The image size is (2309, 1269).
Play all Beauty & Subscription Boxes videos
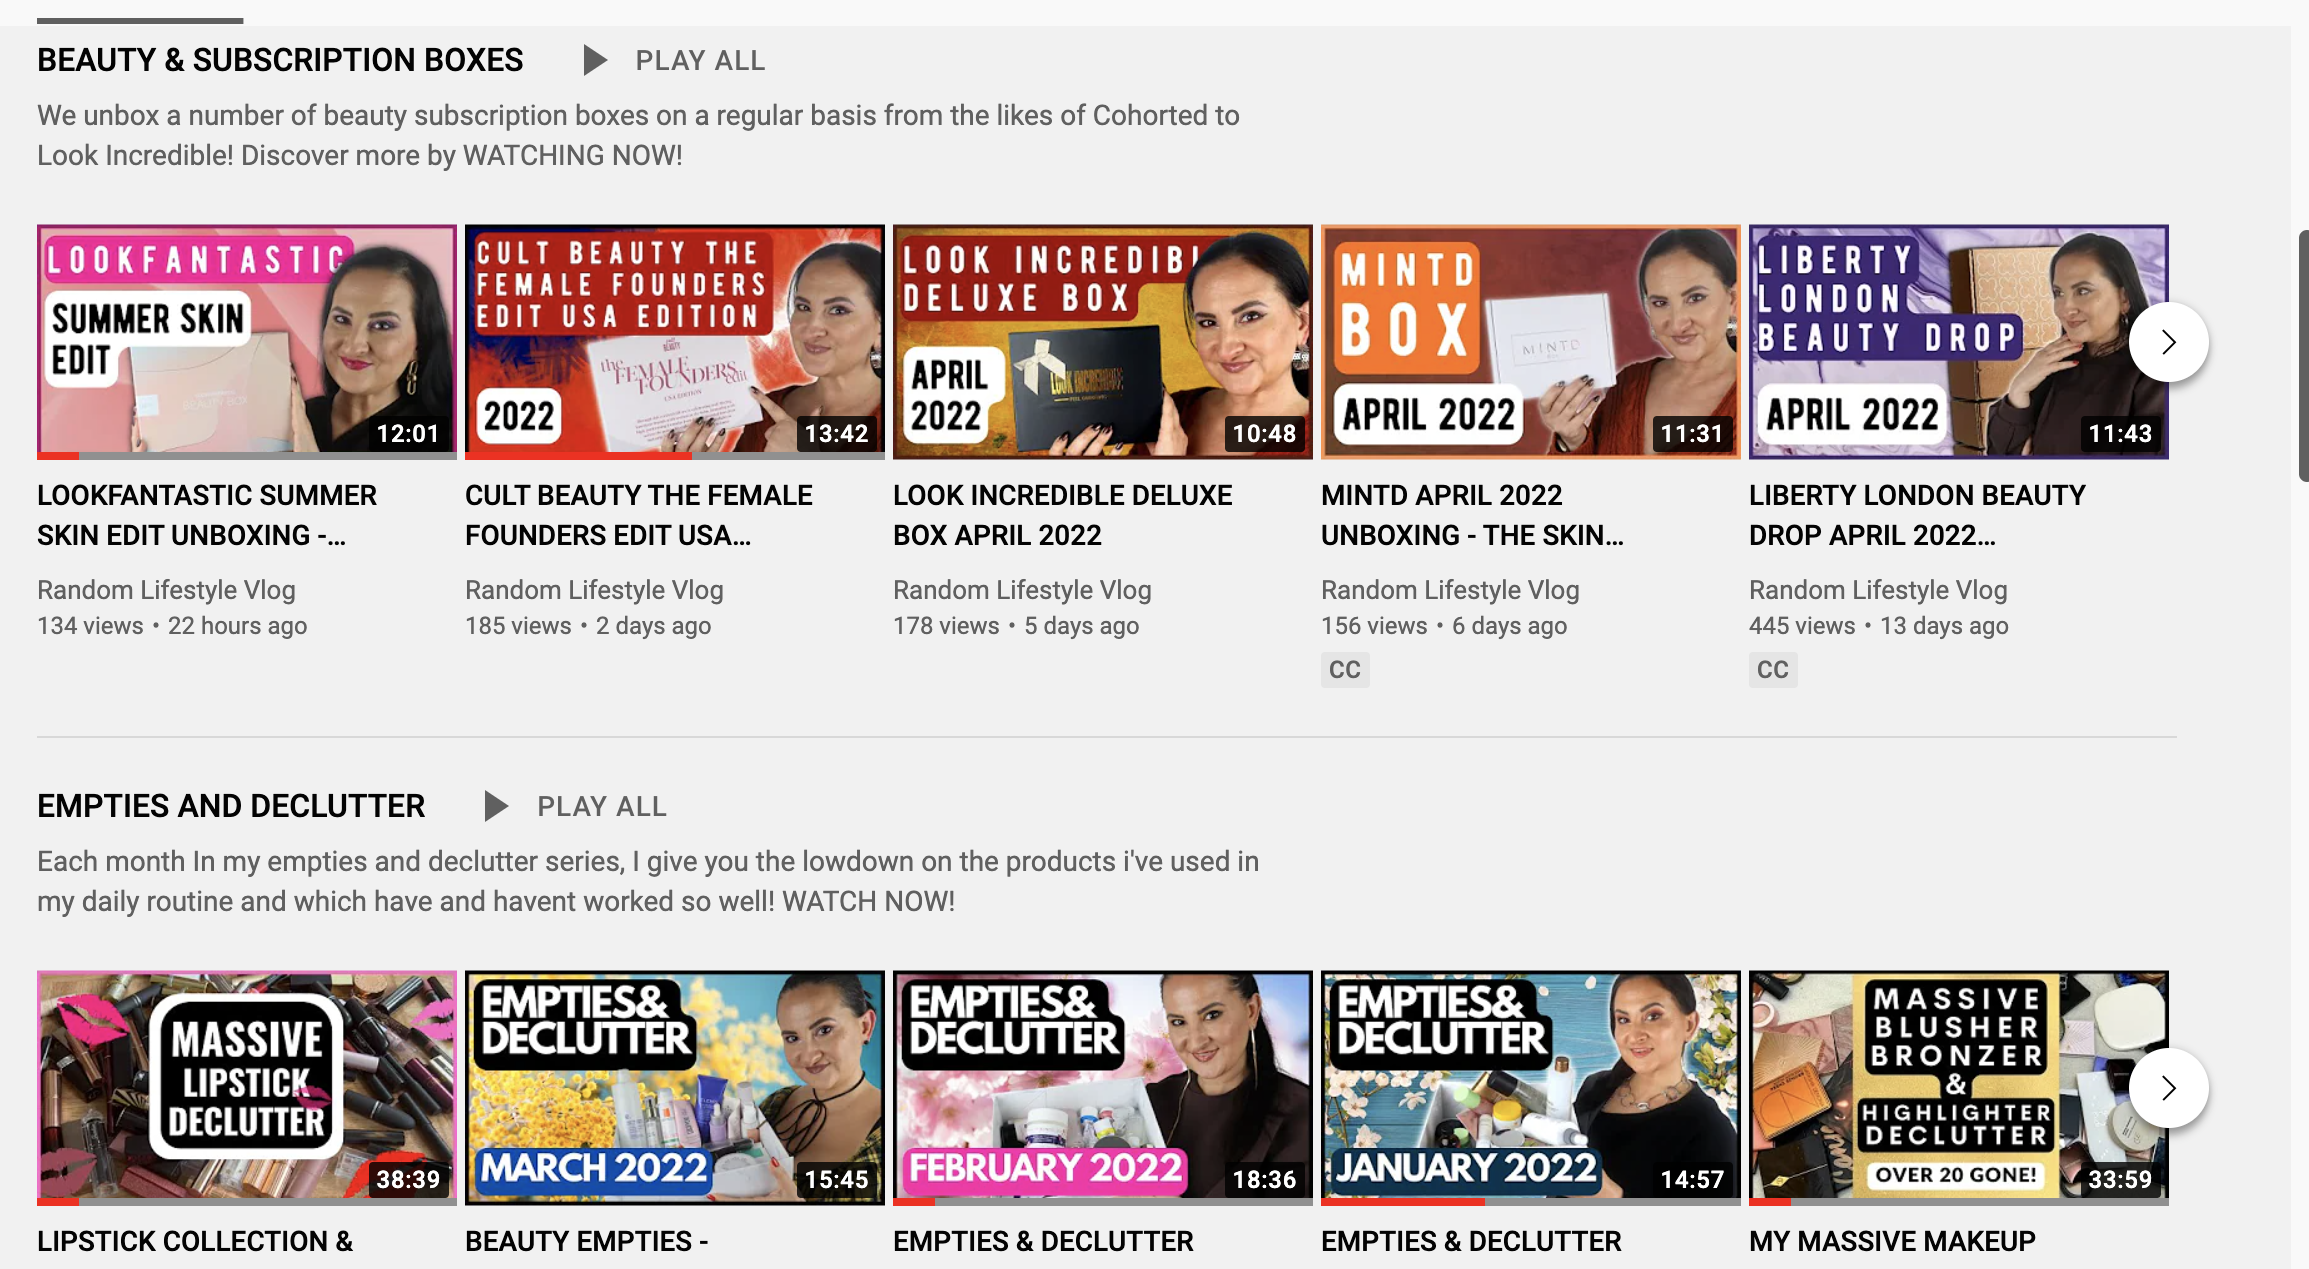coord(700,60)
